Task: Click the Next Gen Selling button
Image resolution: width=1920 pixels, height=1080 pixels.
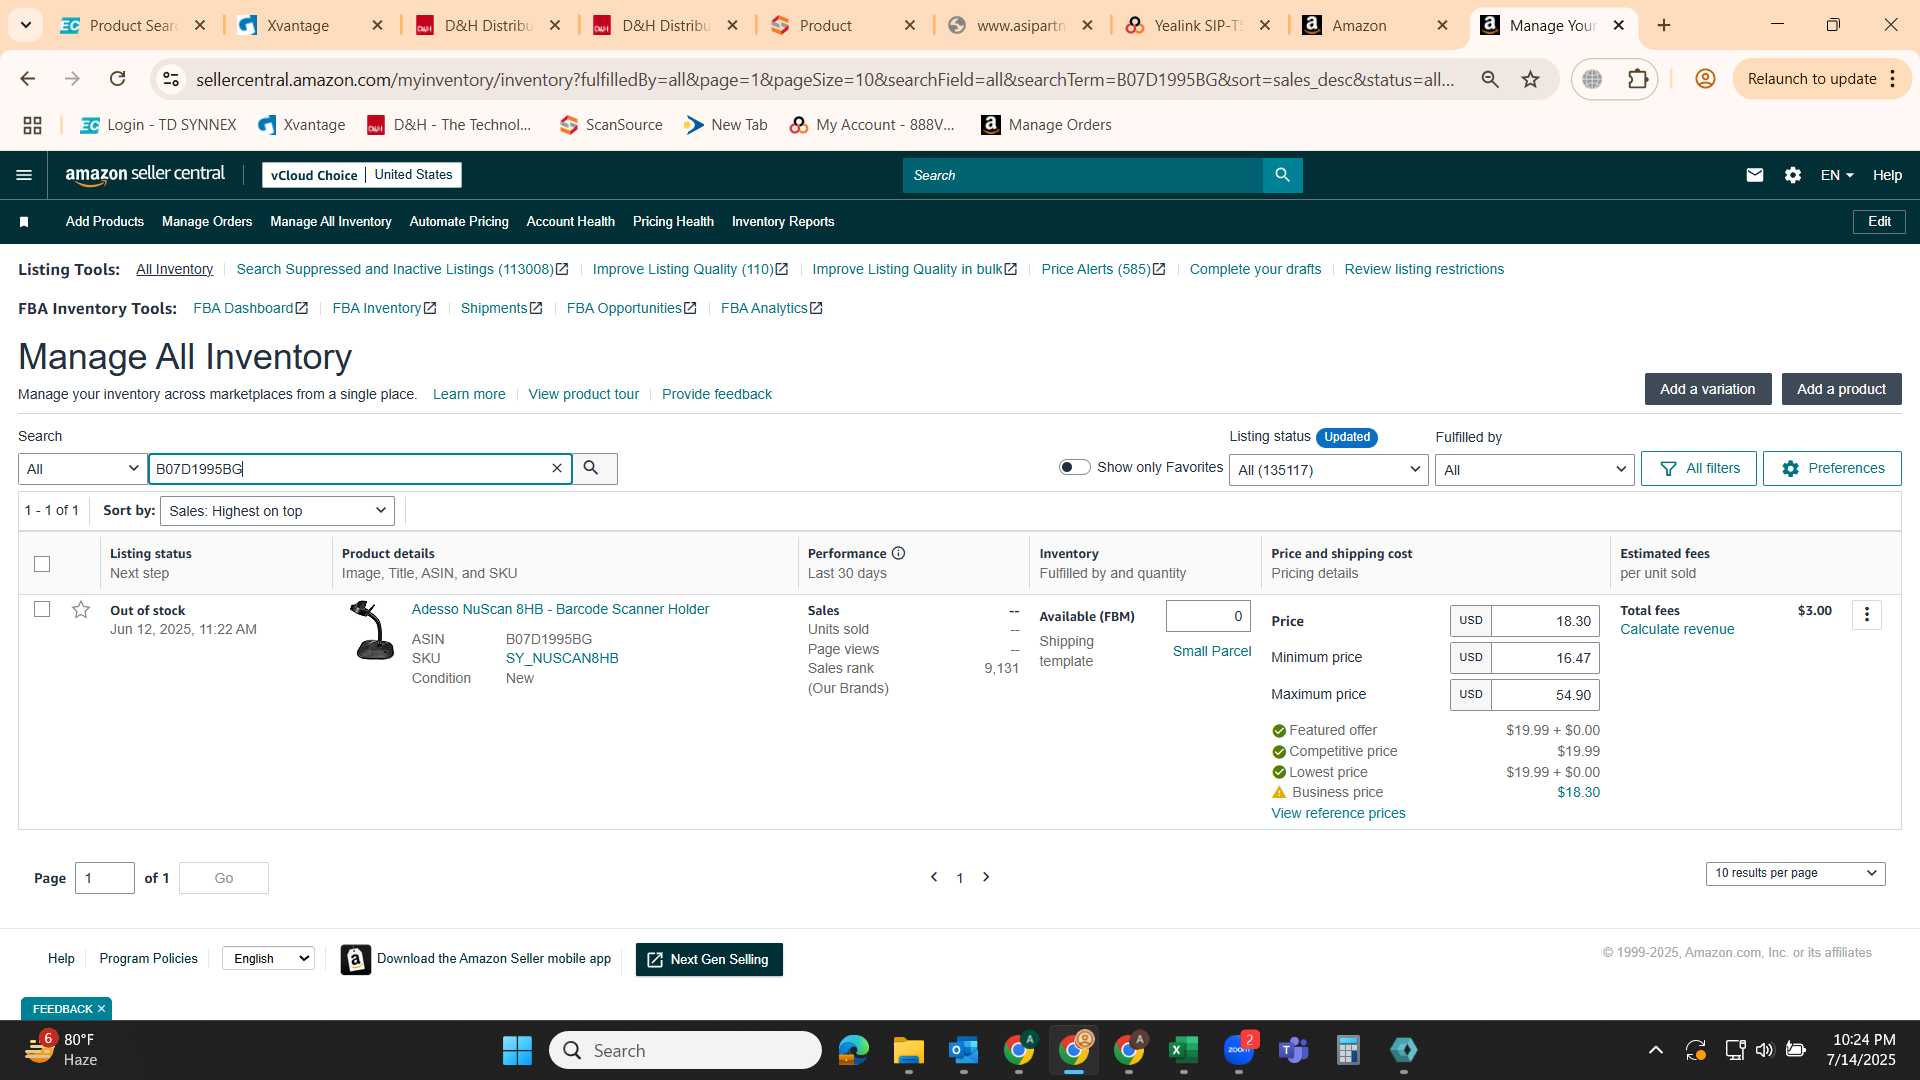Action: click(x=709, y=960)
